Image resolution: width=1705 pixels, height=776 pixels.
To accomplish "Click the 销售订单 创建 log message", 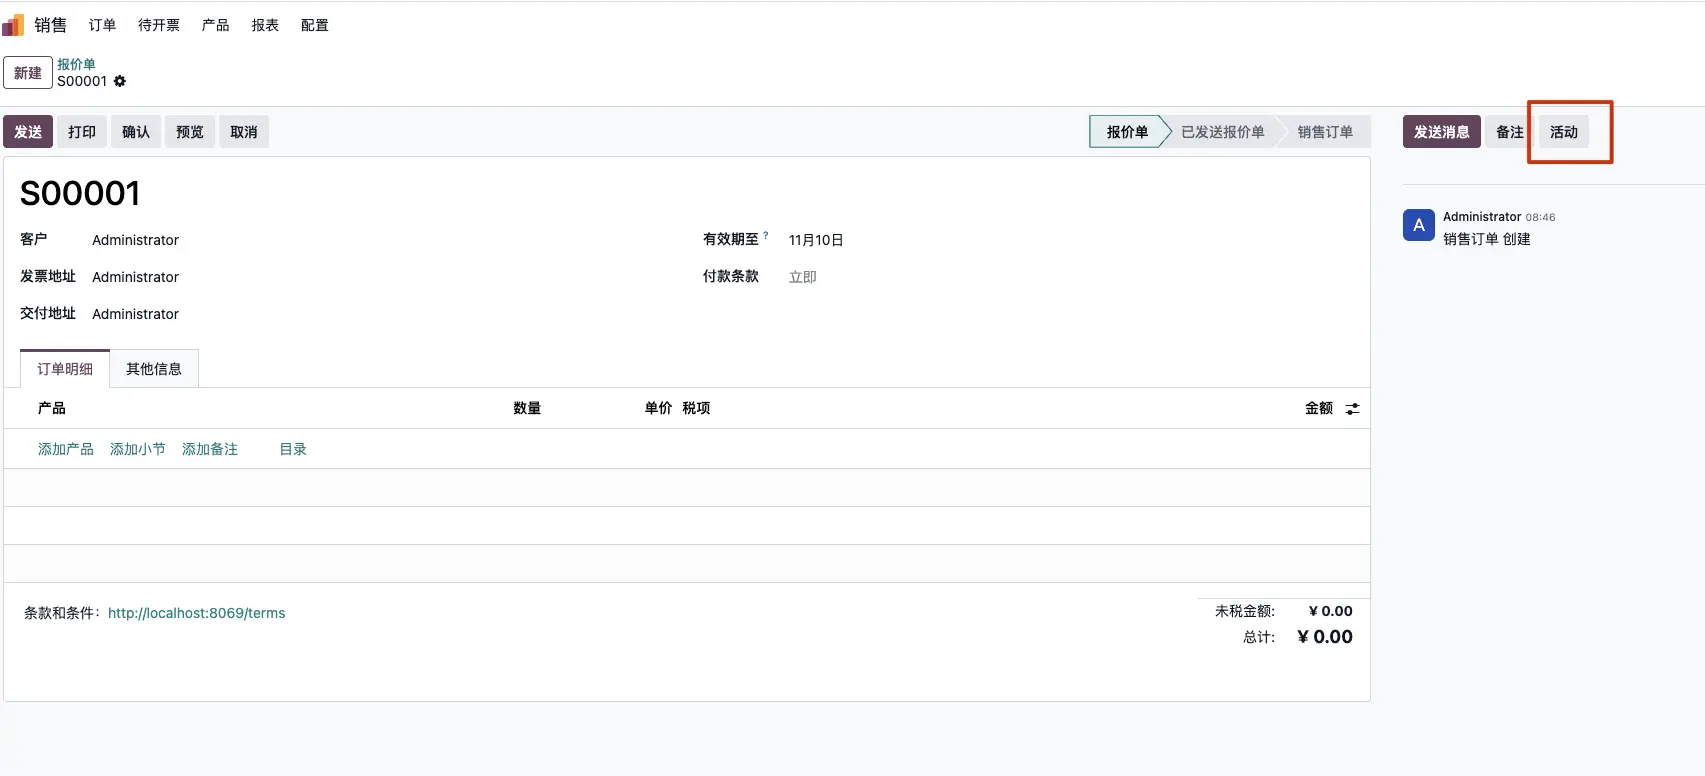I will click(x=1487, y=239).
